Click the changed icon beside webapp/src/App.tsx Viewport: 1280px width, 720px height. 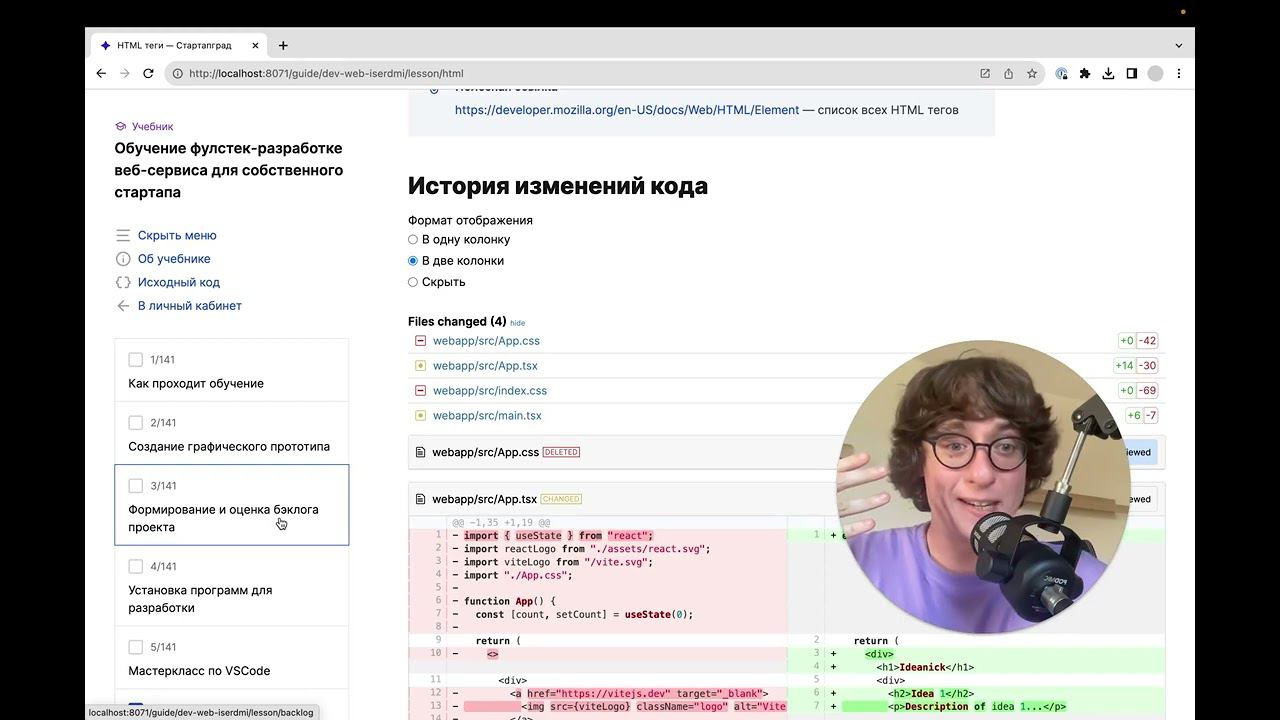420,366
